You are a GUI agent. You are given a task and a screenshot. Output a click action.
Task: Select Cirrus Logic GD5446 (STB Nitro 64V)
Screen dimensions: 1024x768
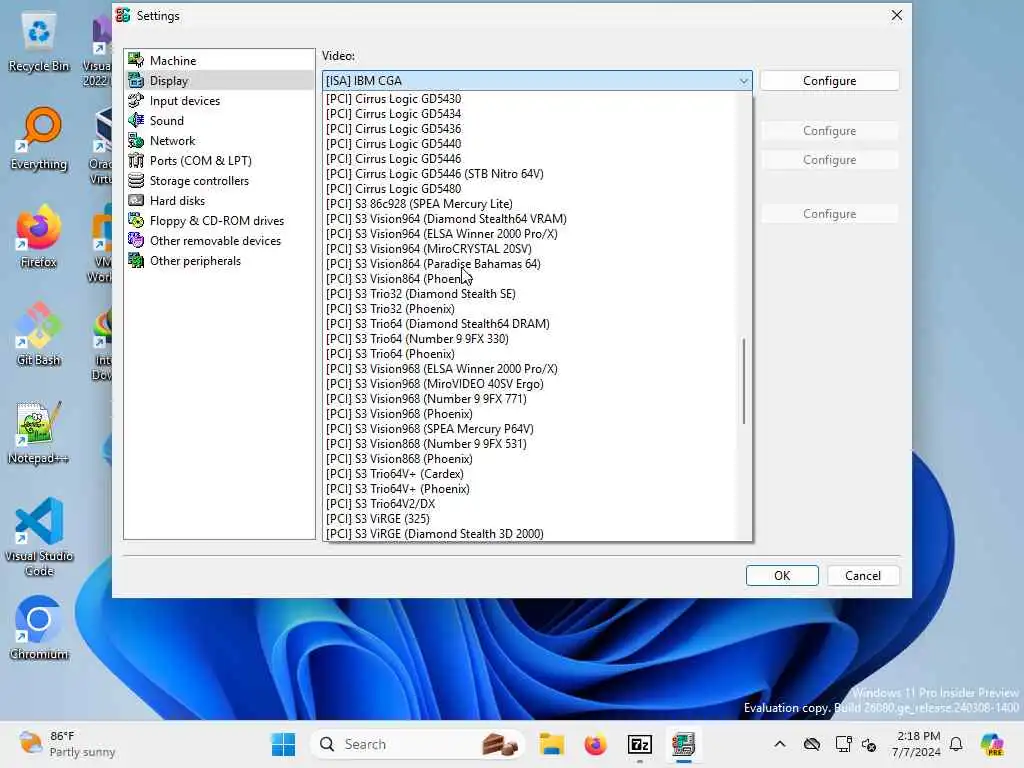530,174
